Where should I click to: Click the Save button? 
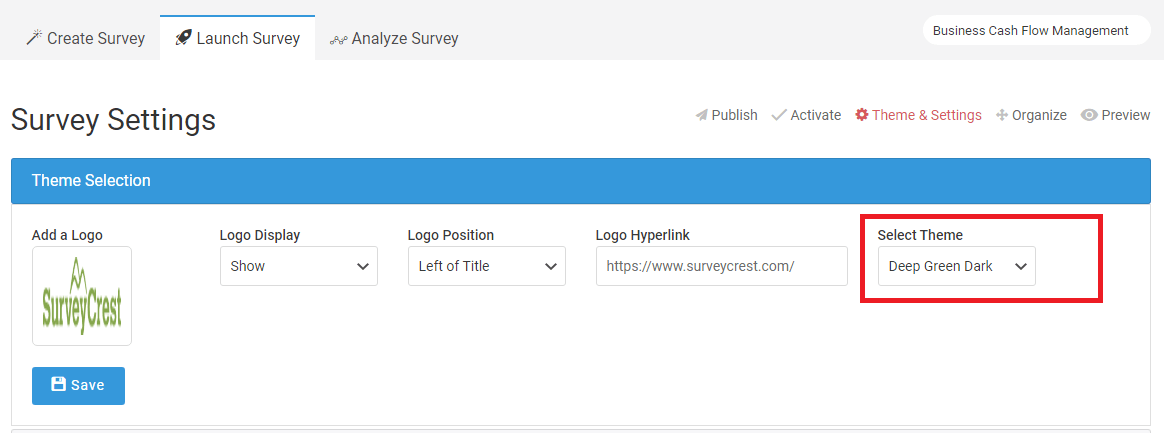tap(78, 385)
